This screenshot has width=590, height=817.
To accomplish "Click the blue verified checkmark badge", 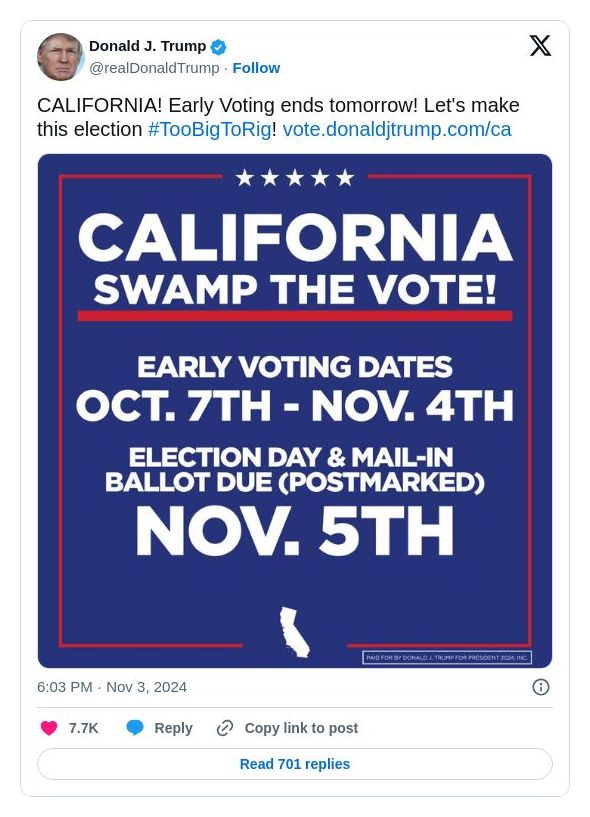I will pos(218,45).
